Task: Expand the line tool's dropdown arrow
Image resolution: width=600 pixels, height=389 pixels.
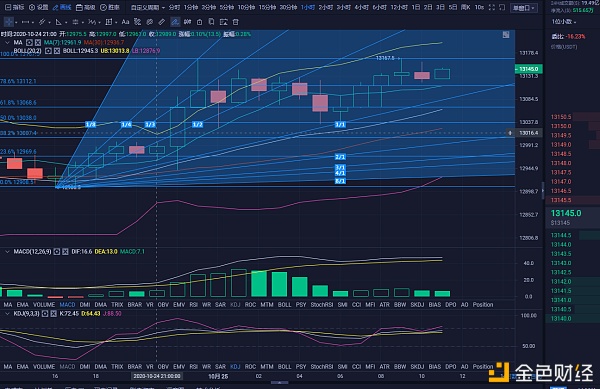Action: pos(32,23)
